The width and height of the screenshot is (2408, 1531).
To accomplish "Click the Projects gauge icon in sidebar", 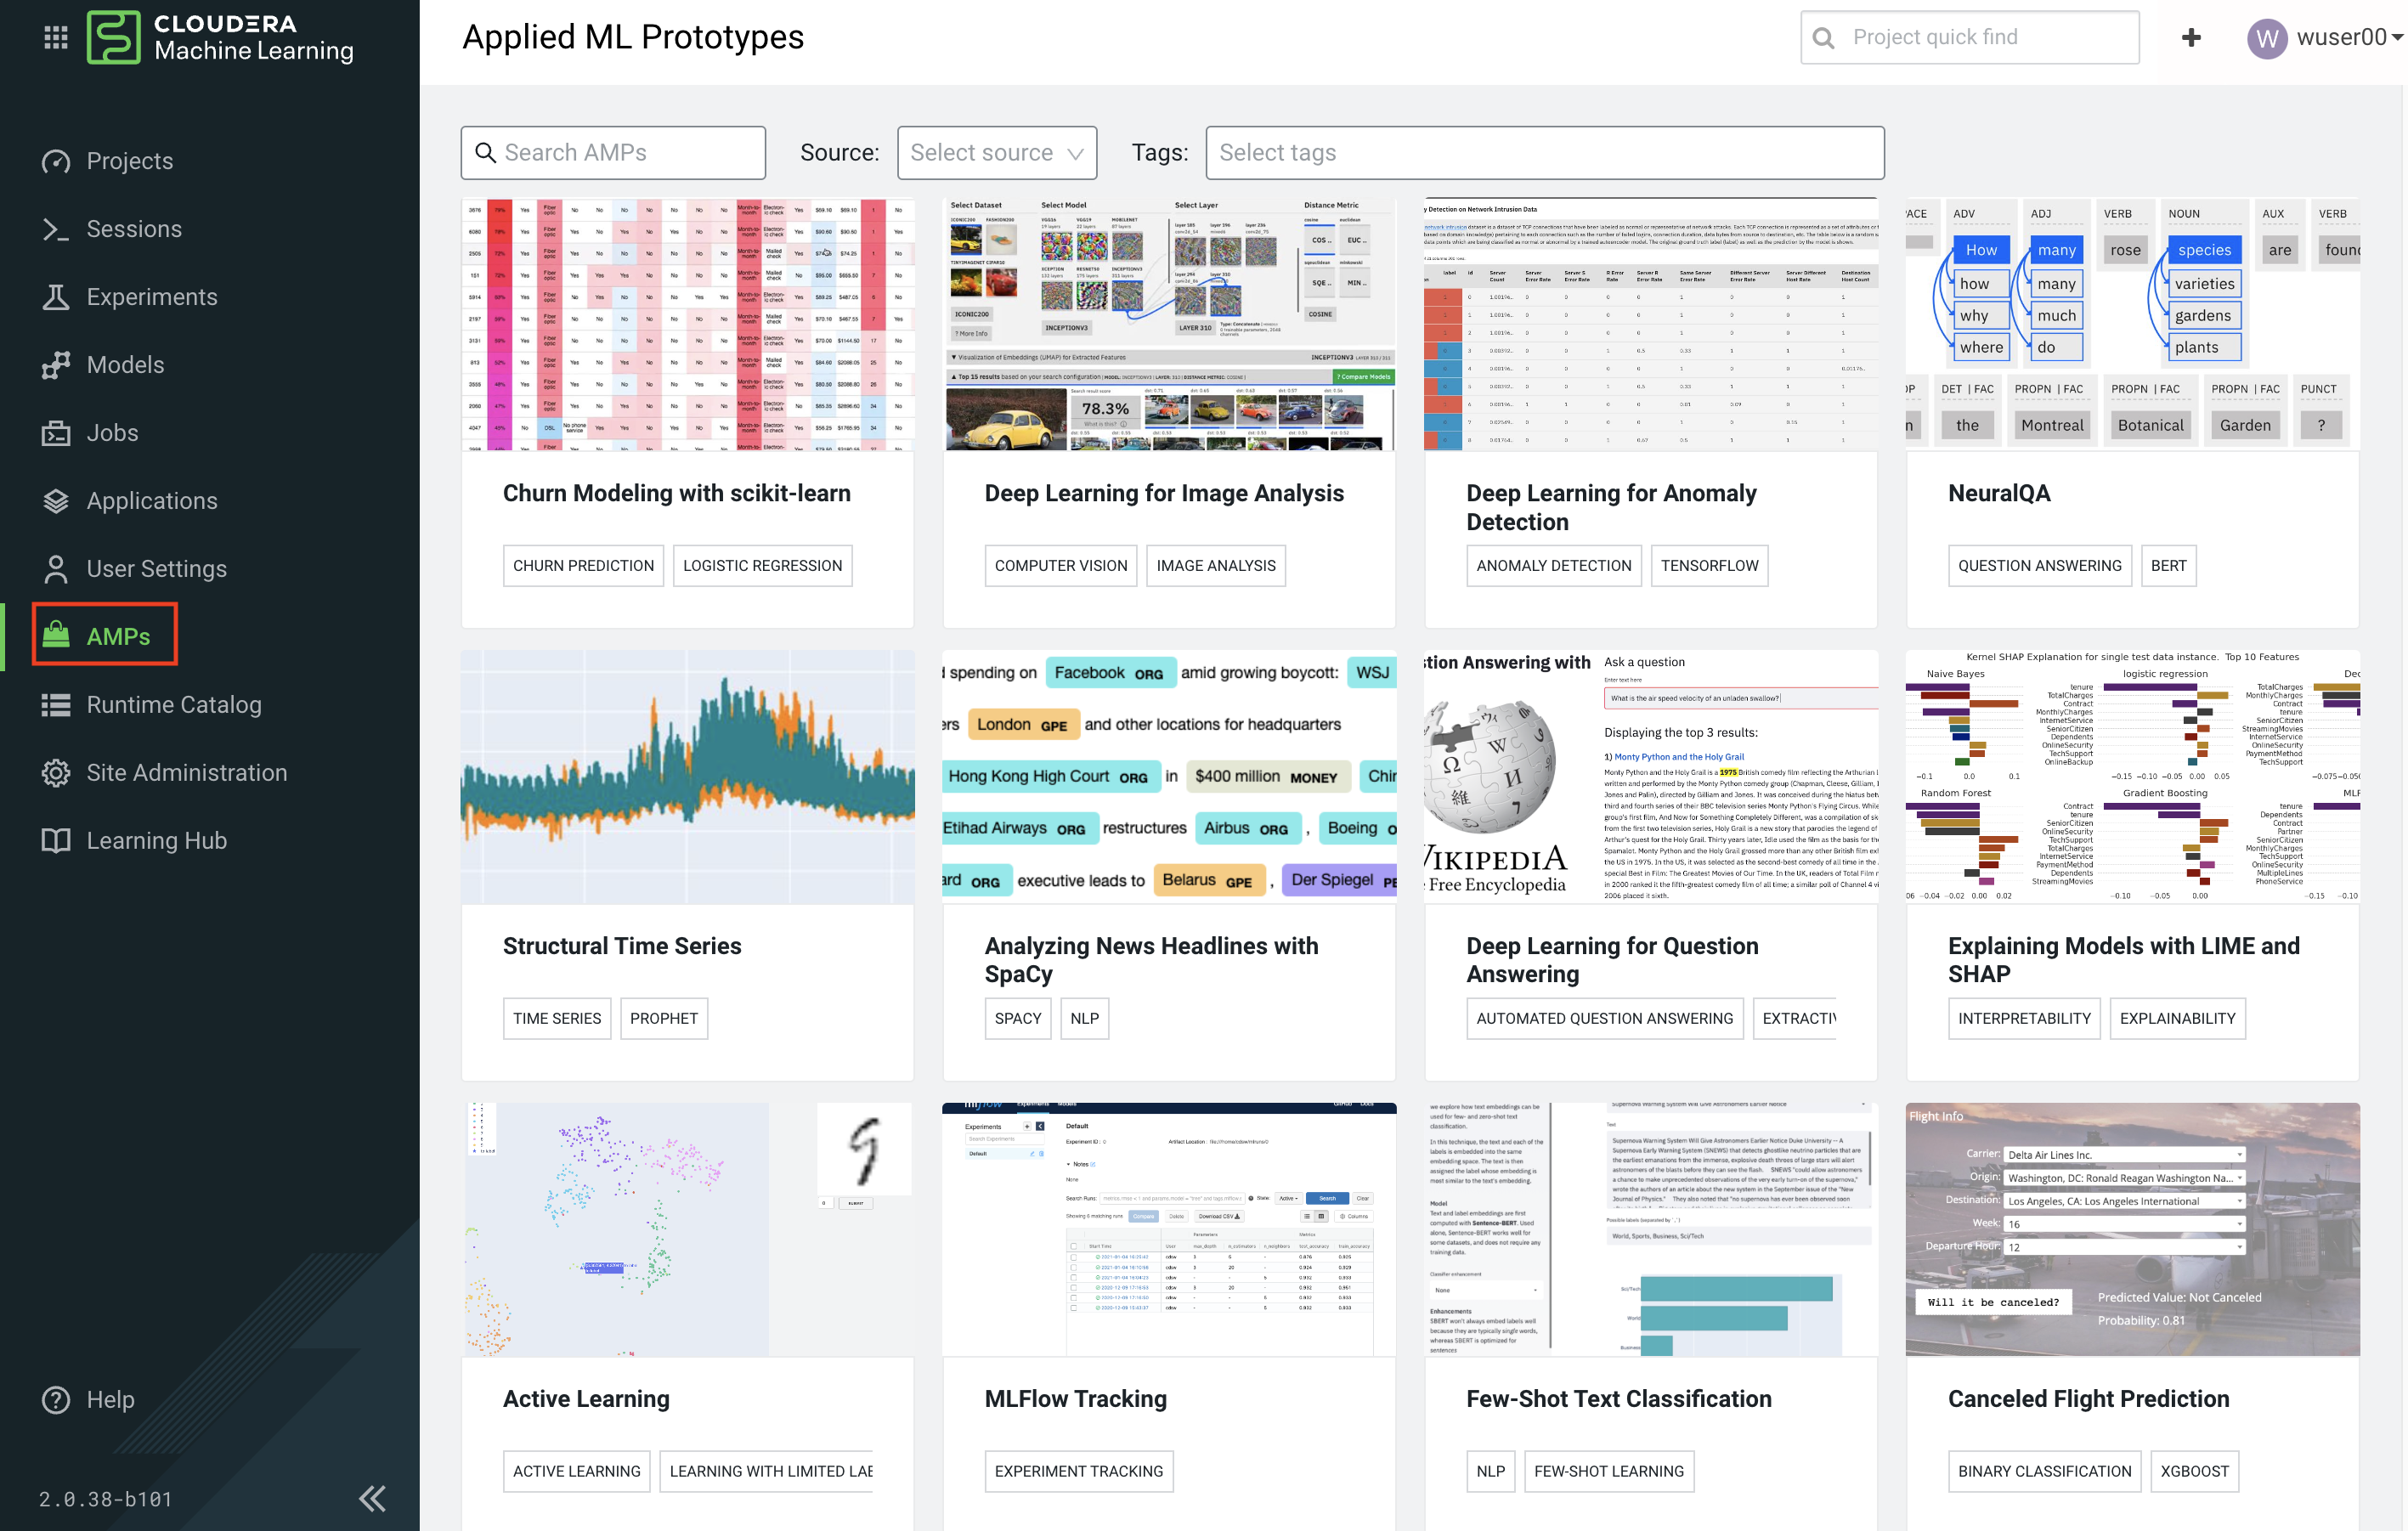I will (56, 161).
